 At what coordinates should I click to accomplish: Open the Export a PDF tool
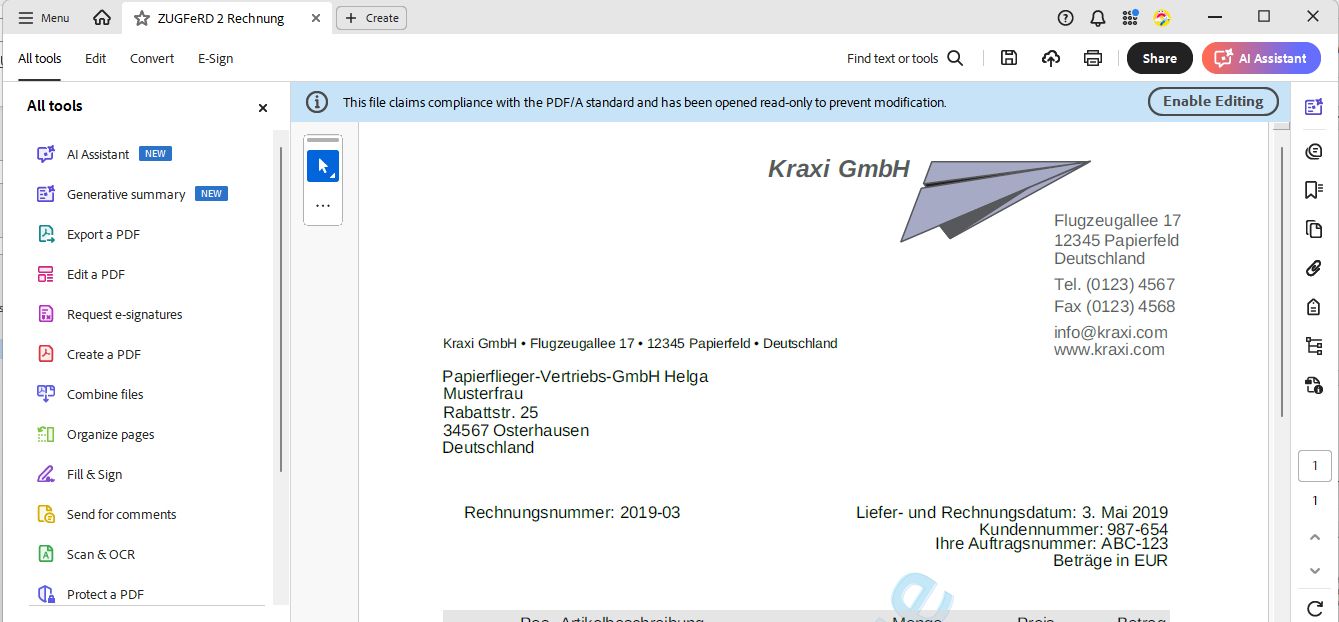103,234
